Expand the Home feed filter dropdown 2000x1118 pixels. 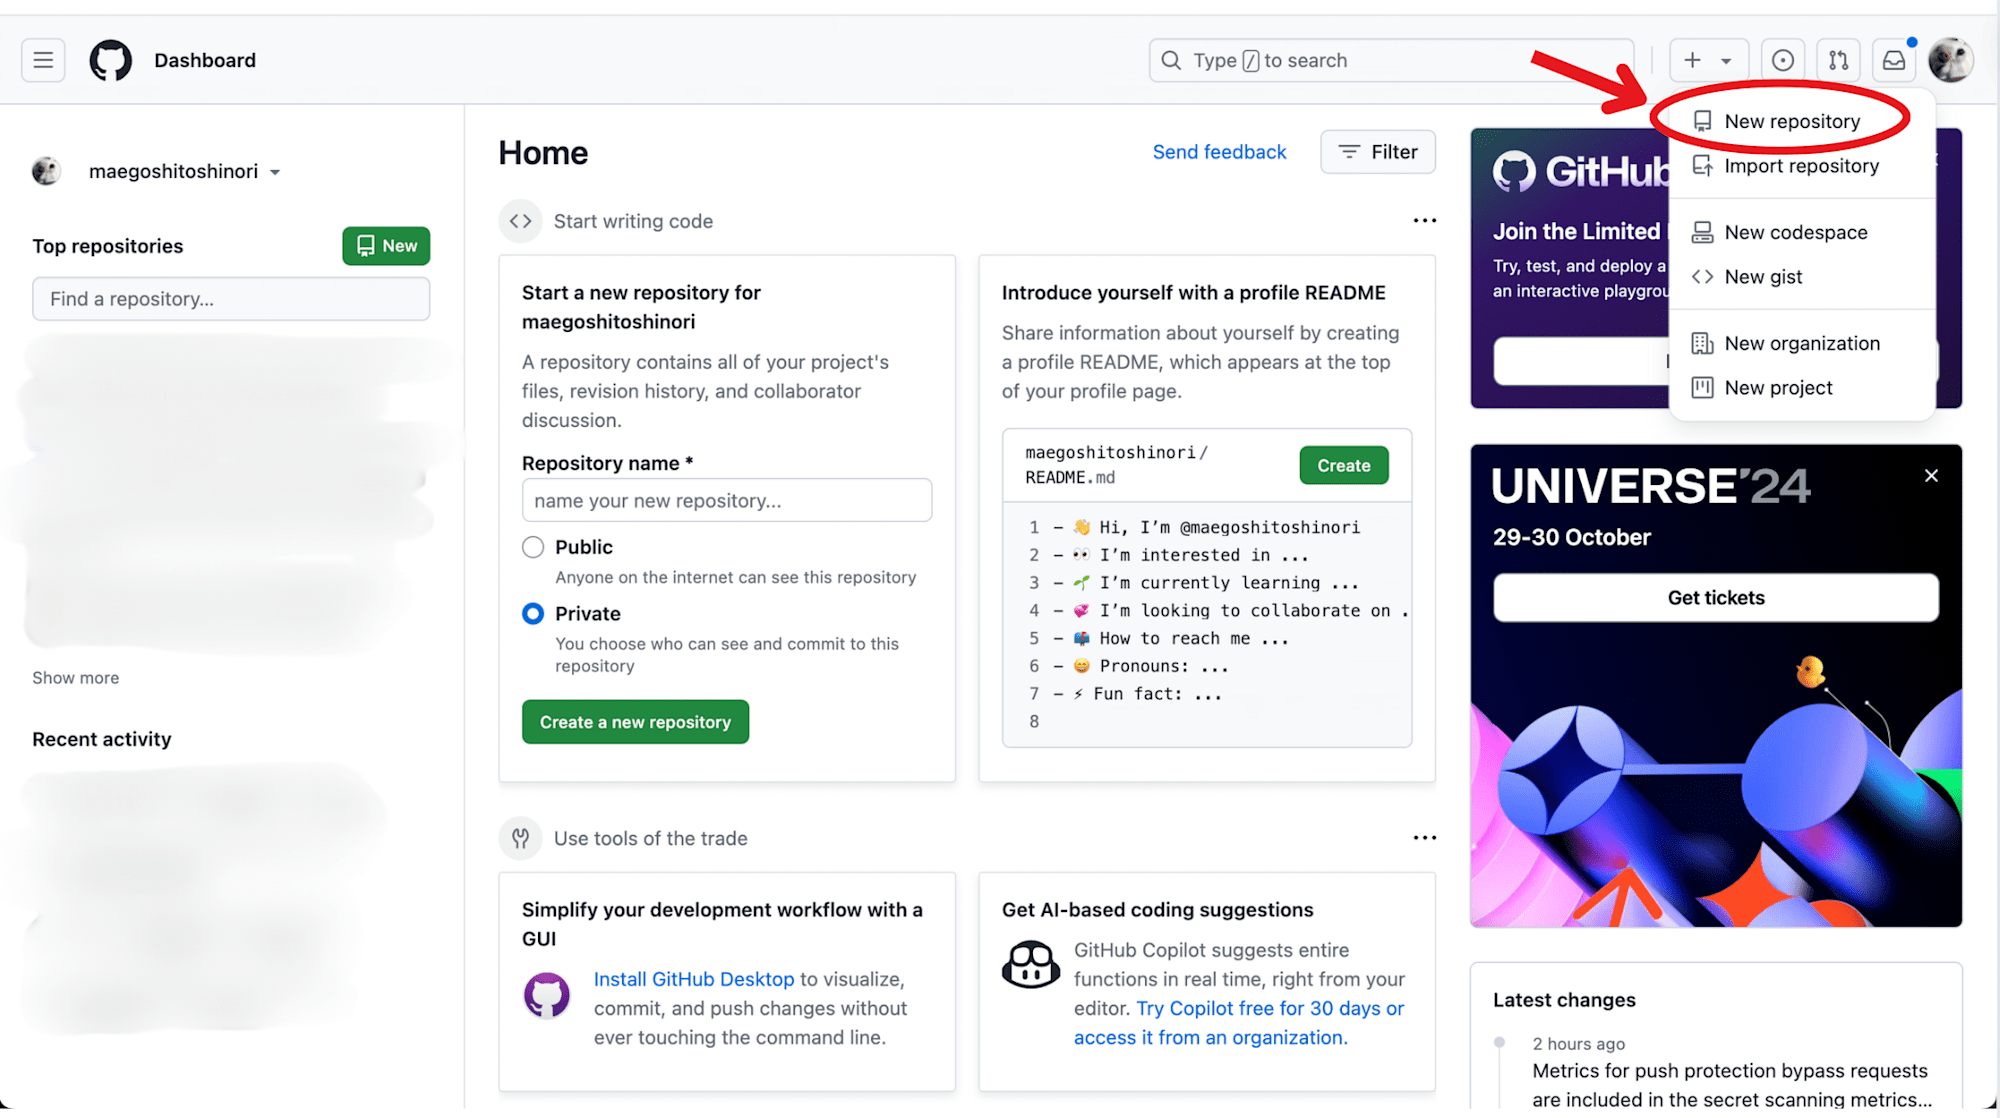(x=1379, y=151)
